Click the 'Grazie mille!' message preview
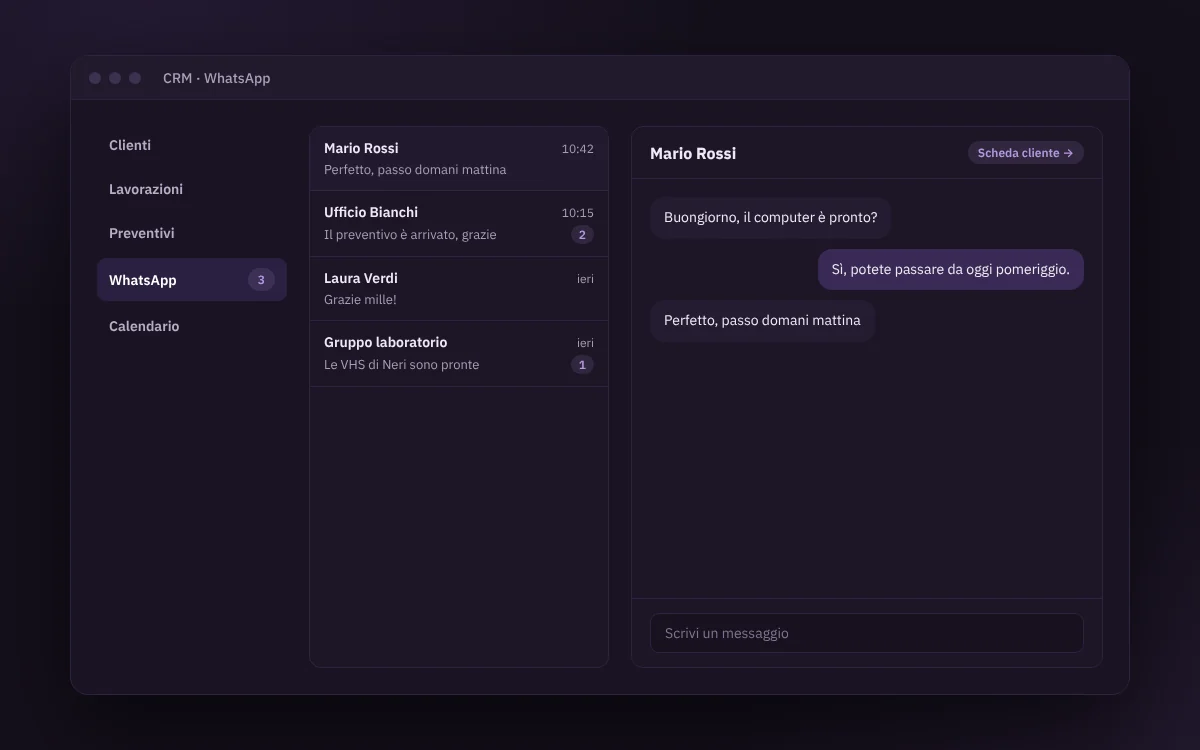The height and width of the screenshot is (750, 1200). point(360,300)
